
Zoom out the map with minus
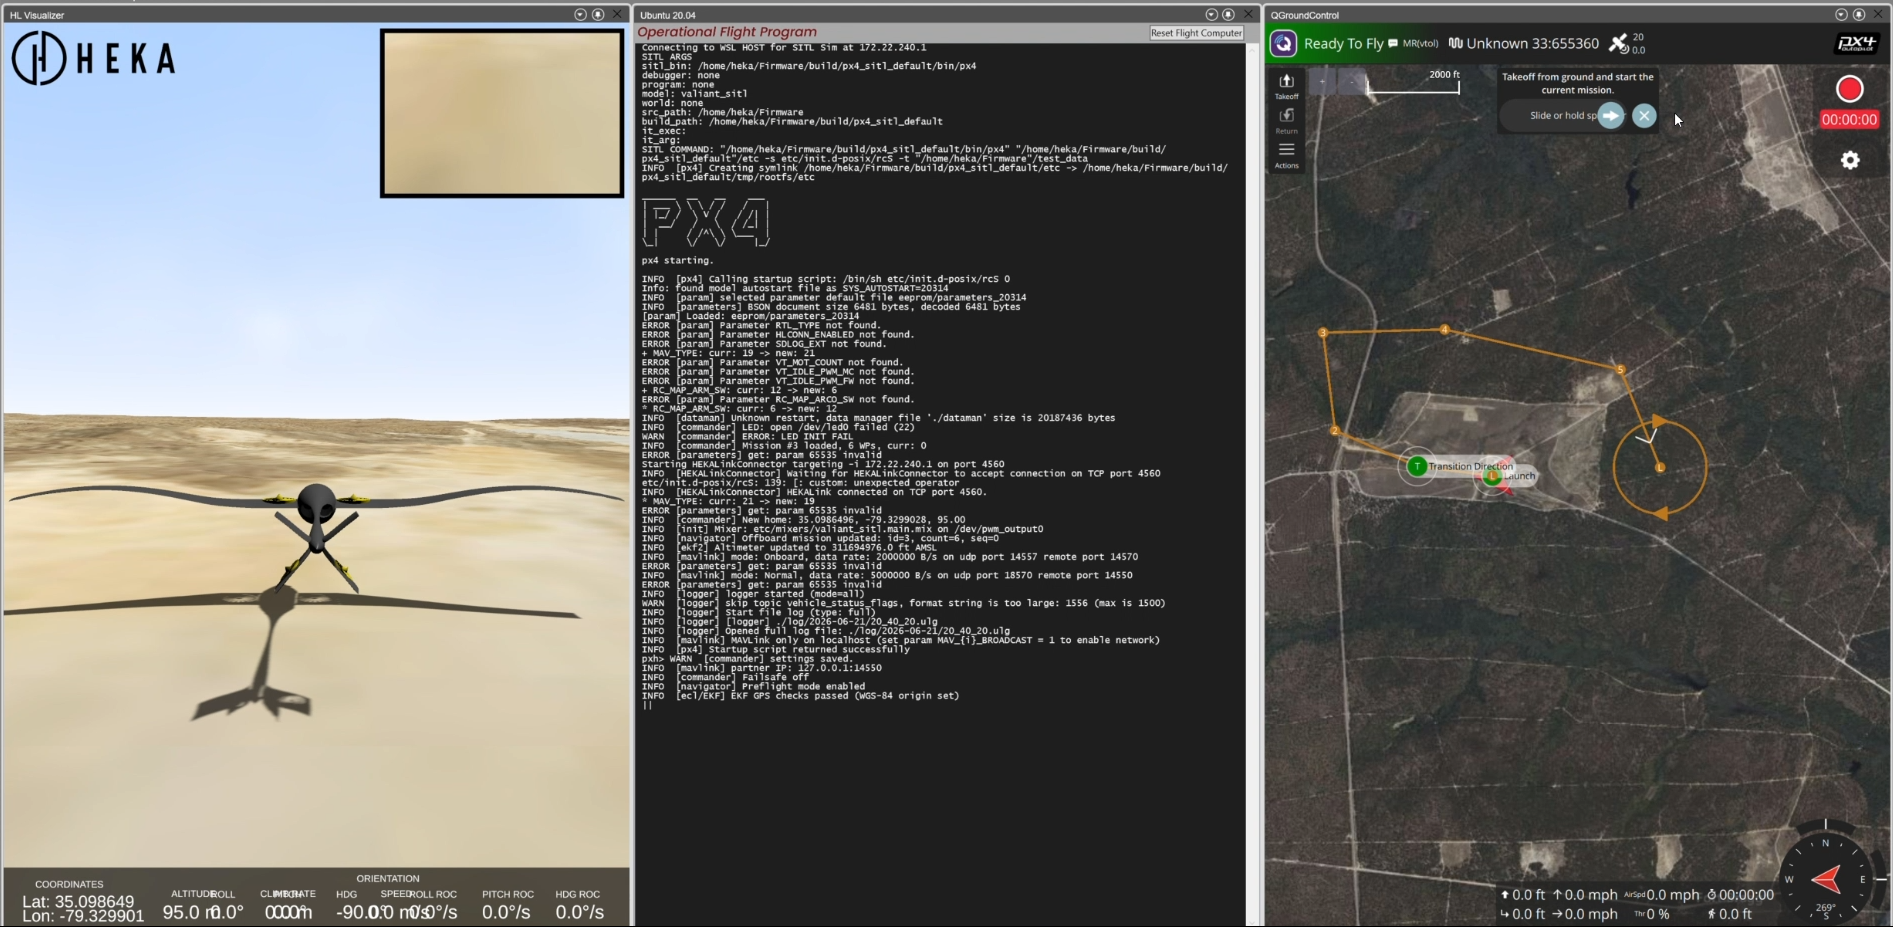coord(1350,82)
